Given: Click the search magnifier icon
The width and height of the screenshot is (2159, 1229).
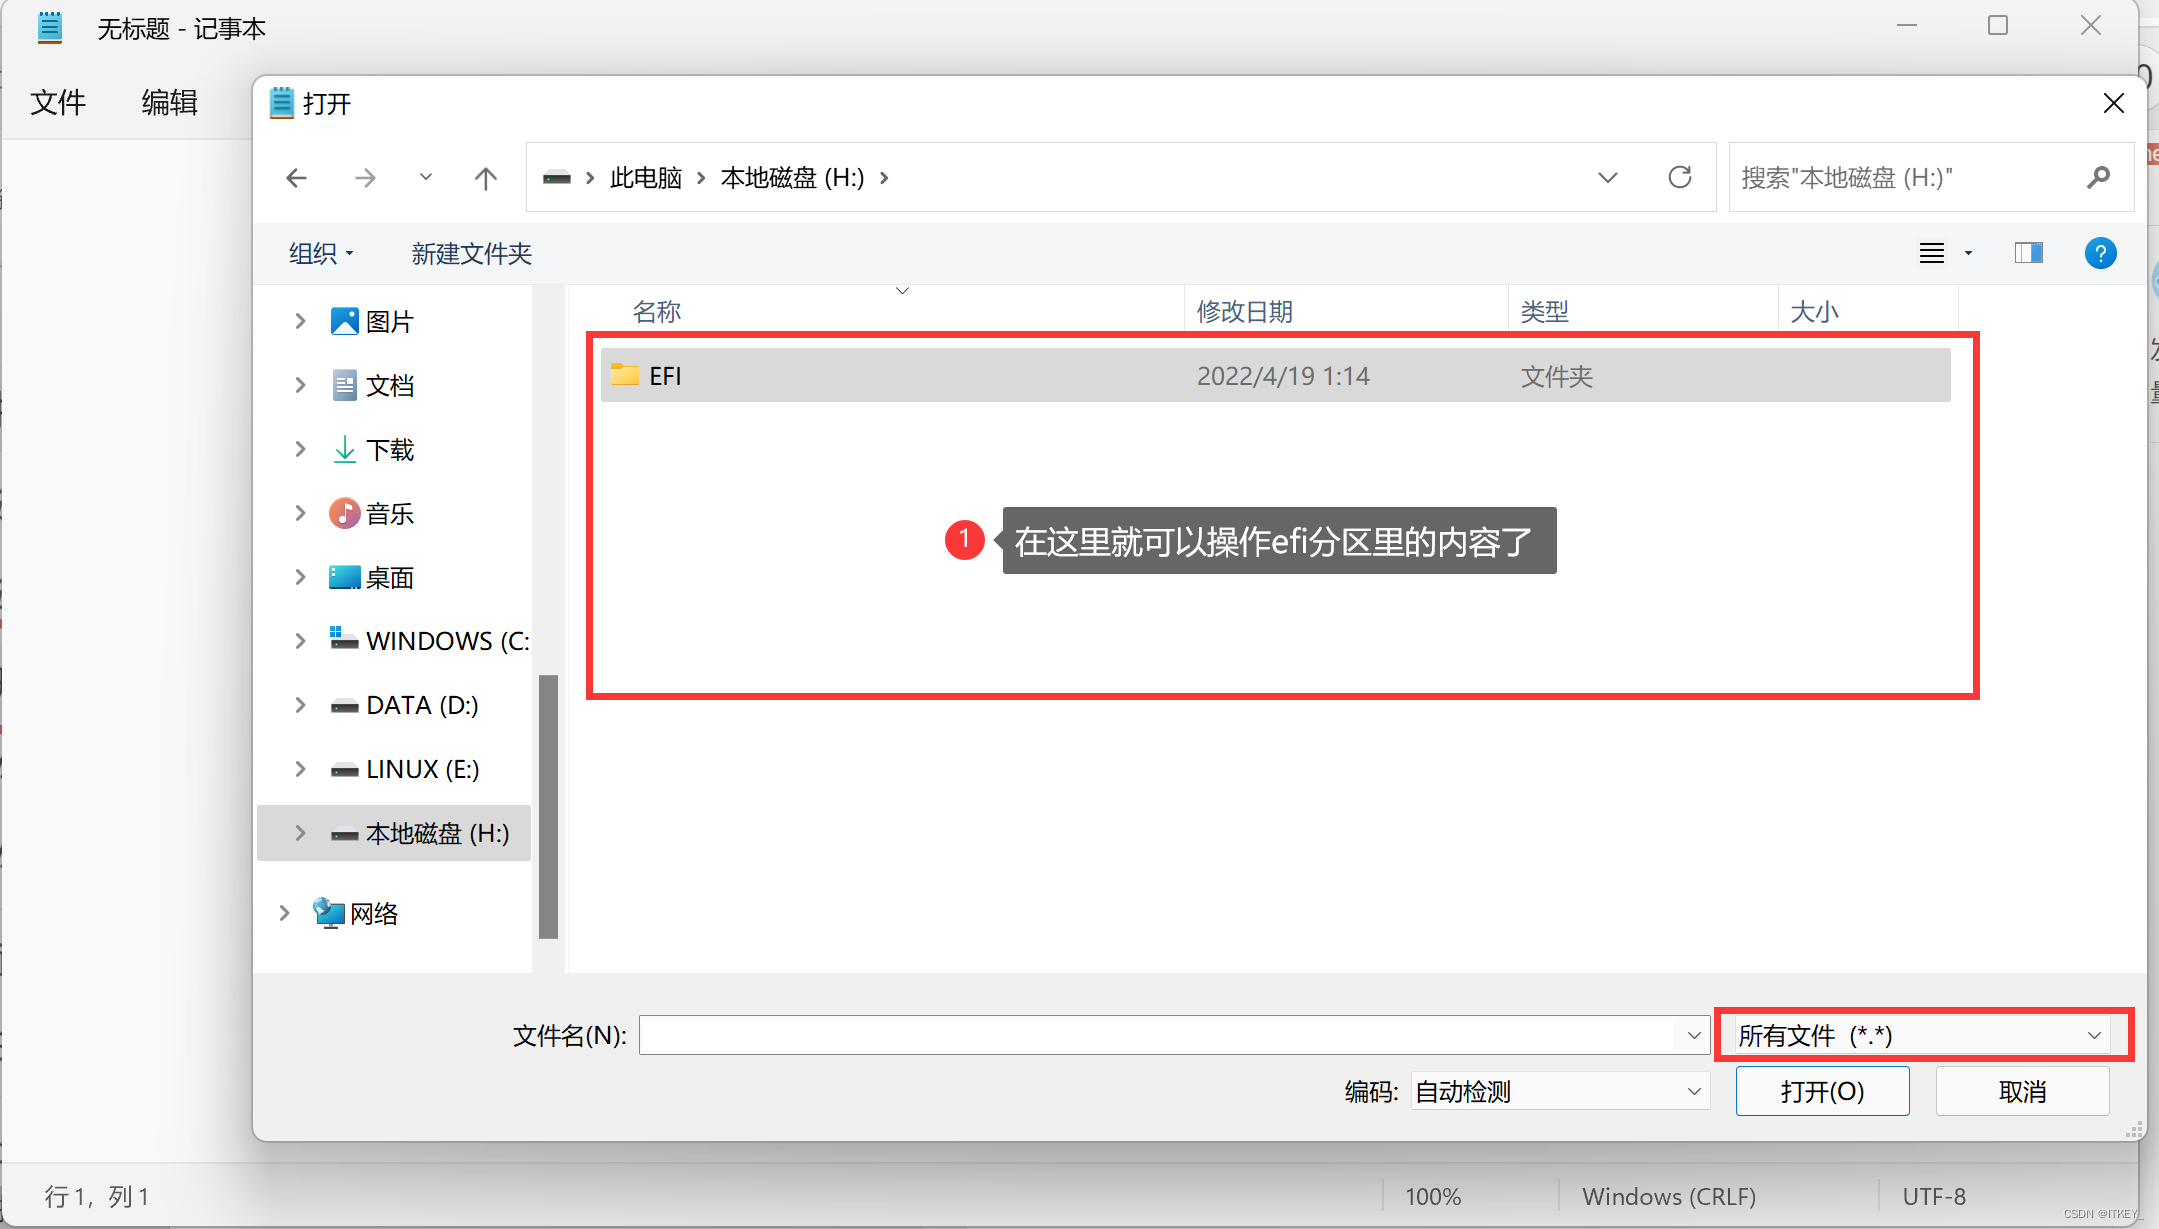Looking at the screenshot, I should pos(2099,177).
